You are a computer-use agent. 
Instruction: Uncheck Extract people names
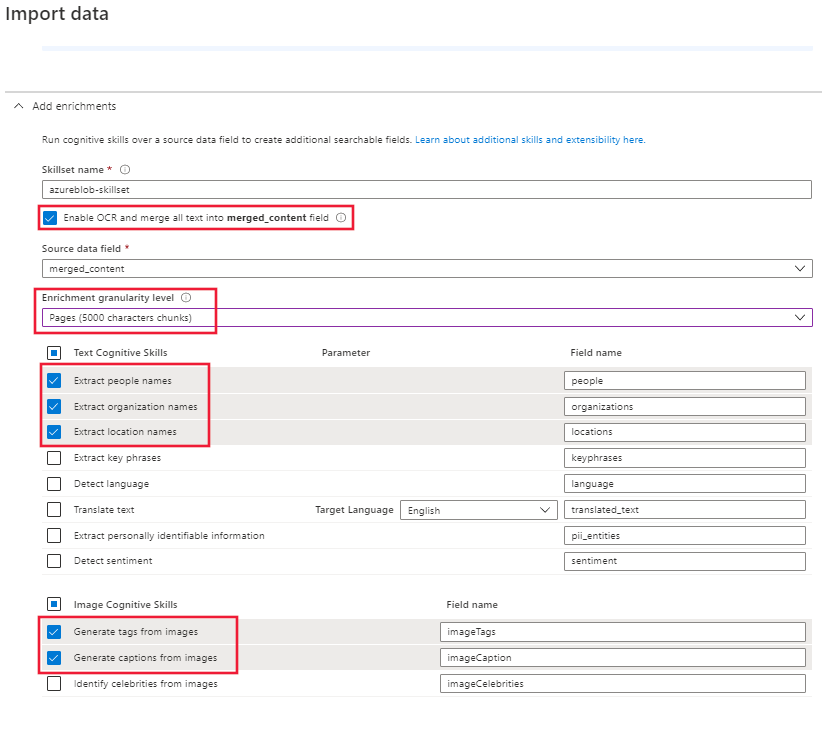pos(54,381)
